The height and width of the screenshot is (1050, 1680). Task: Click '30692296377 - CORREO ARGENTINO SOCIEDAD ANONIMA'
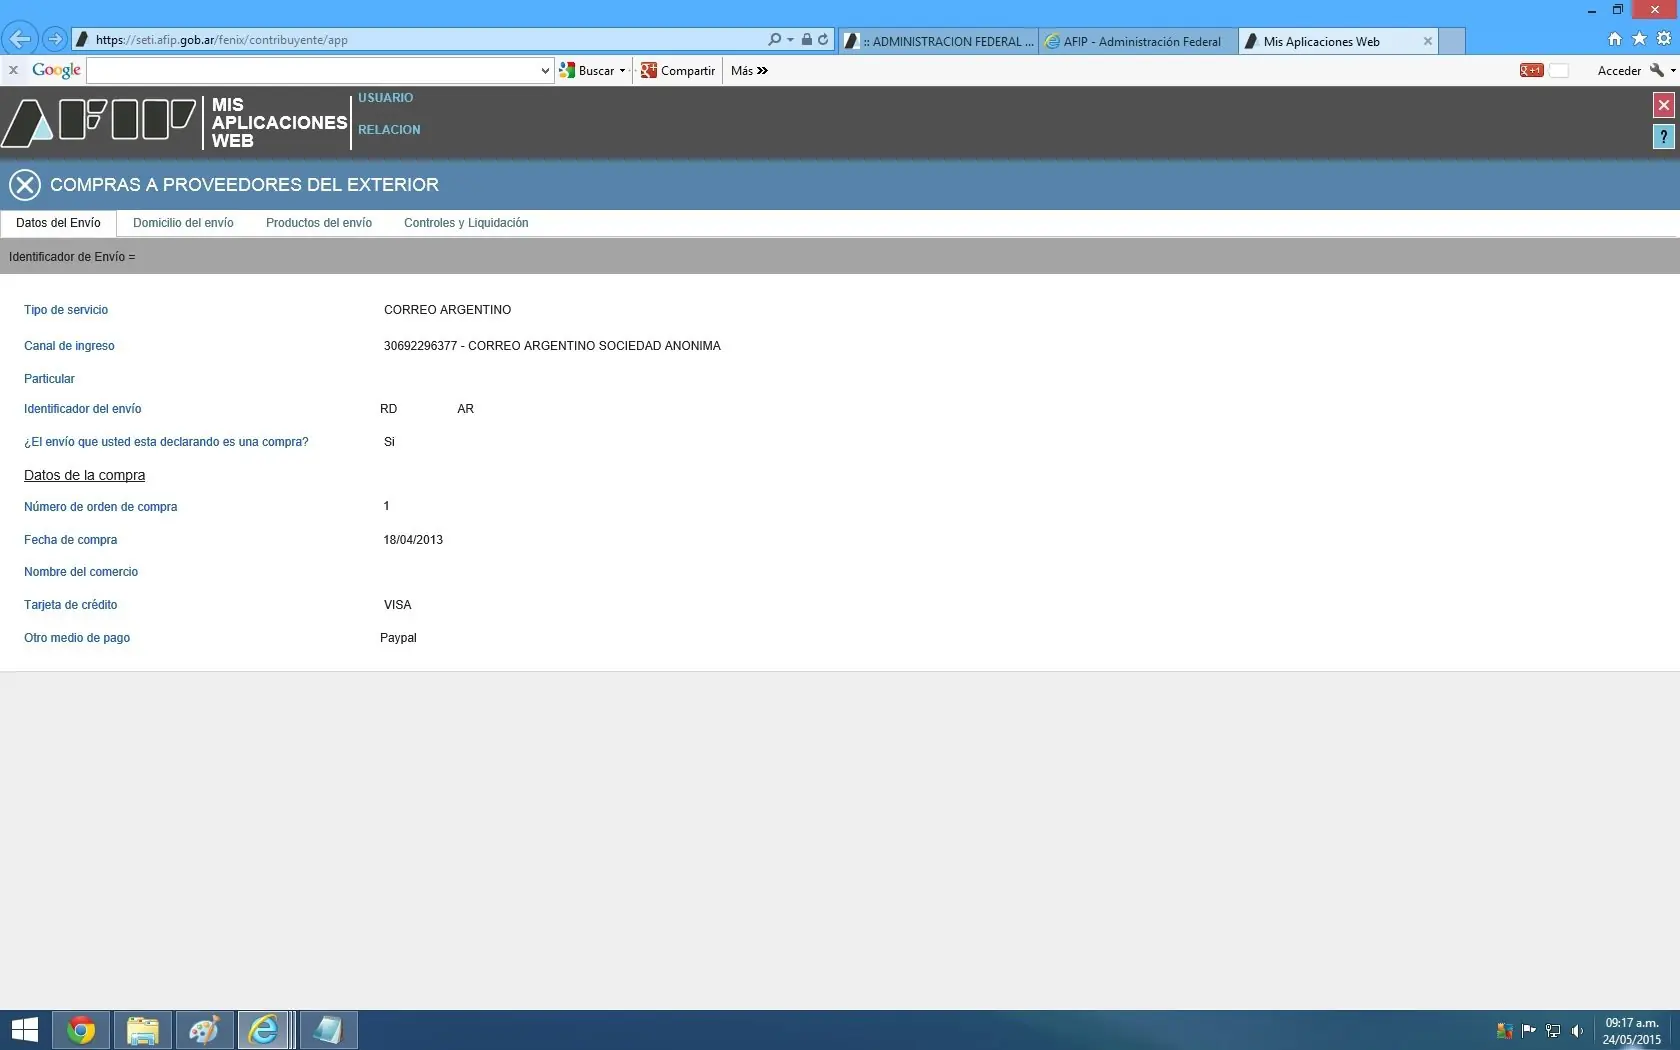552,346
